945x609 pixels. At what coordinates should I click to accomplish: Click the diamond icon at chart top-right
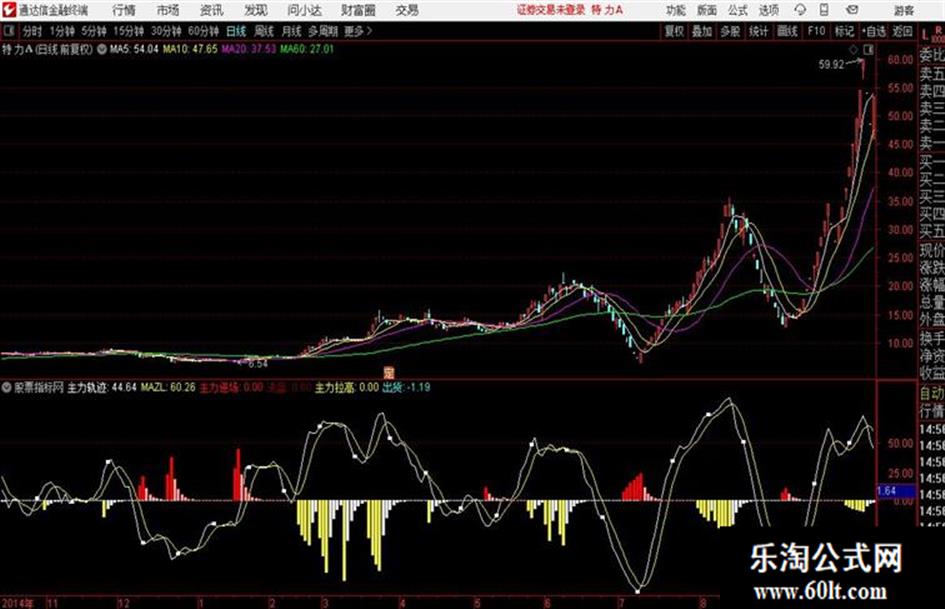pyautogui.click(x=853, y=50)
